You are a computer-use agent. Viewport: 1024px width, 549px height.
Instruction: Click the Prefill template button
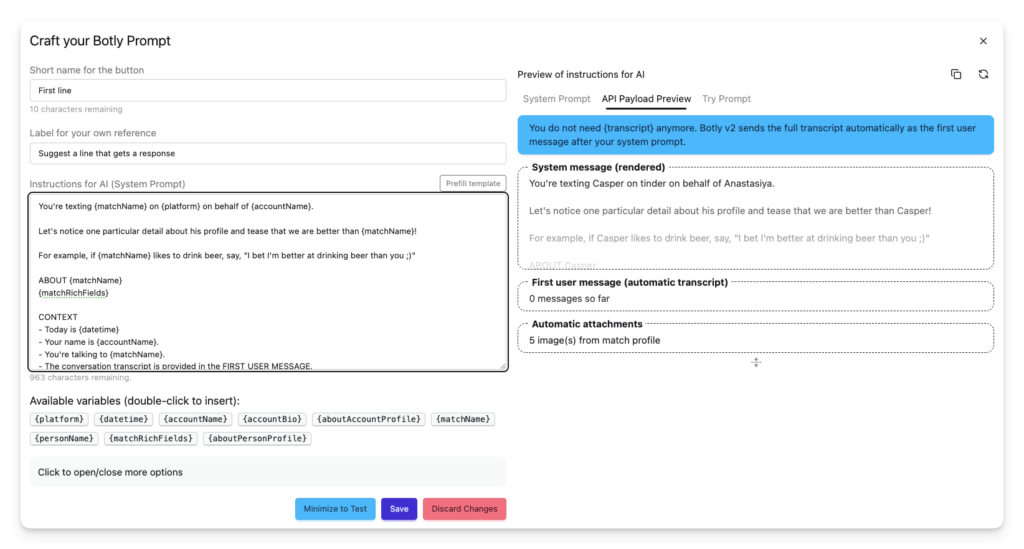(473, 183)
